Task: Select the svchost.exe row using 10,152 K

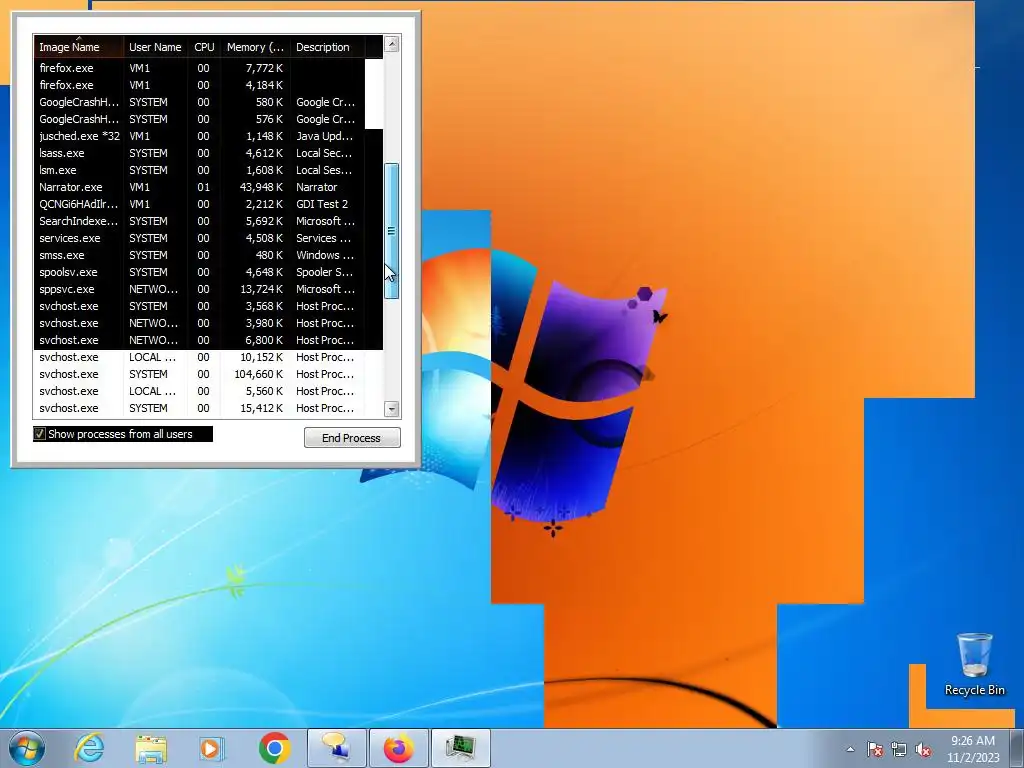Action: point(208,357)
